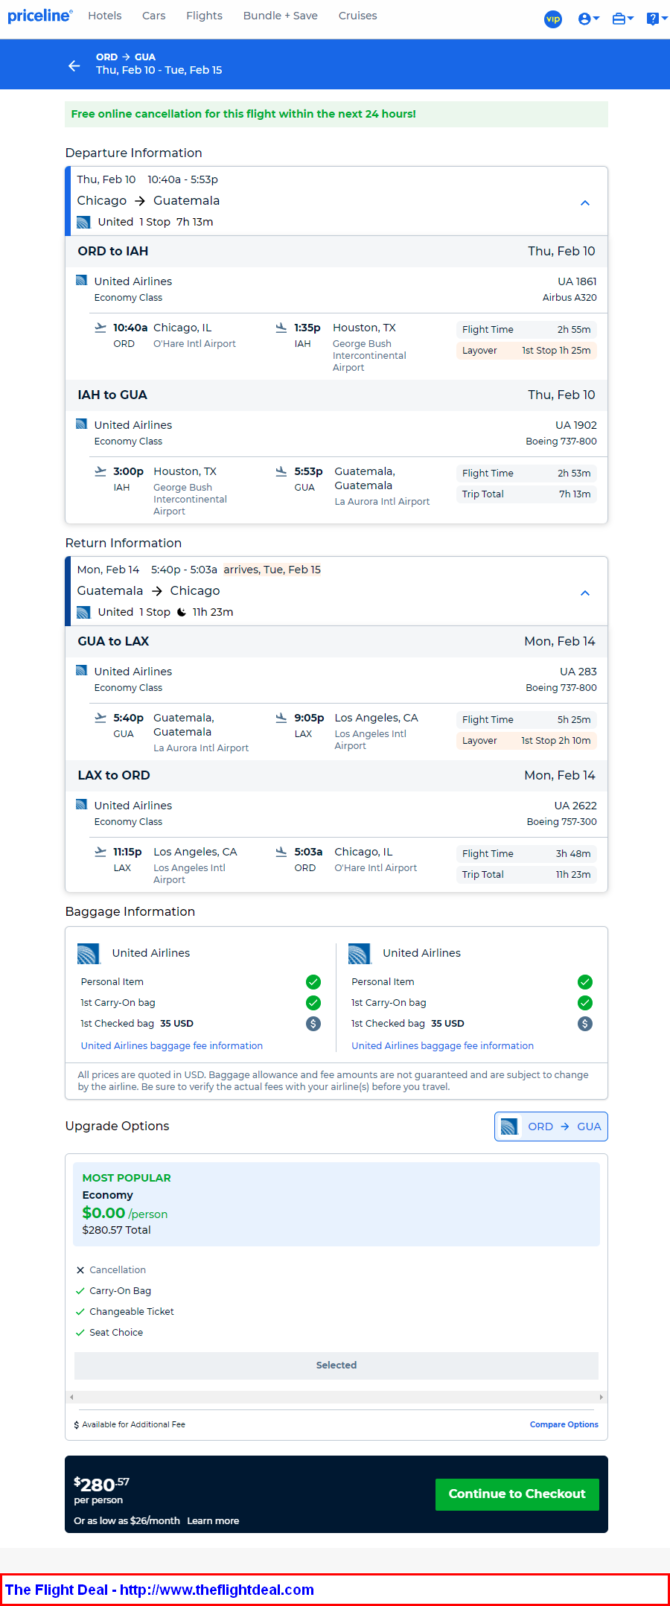Open right United Airlines baggage fee information
Image resolution: width=670 pixels, height=1606 pixels.
pyautogui.click(x=443, y=1046)
